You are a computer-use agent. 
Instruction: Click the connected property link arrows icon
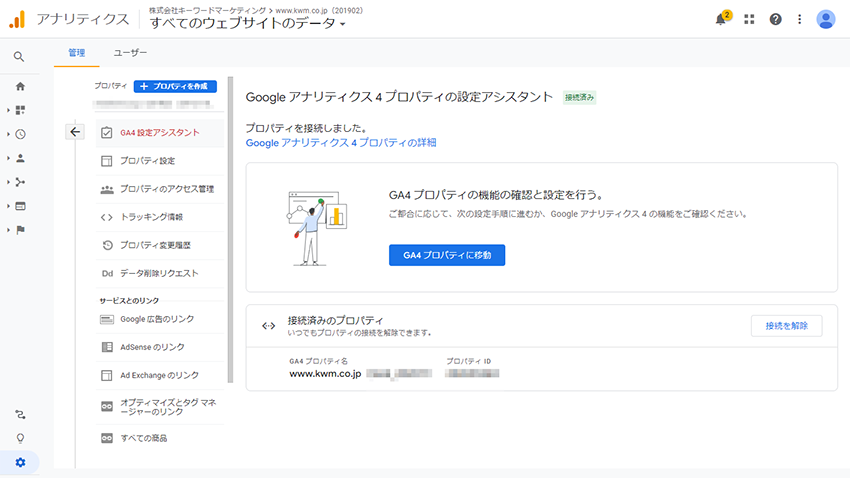pyautogui.click(x=268, y=326)
